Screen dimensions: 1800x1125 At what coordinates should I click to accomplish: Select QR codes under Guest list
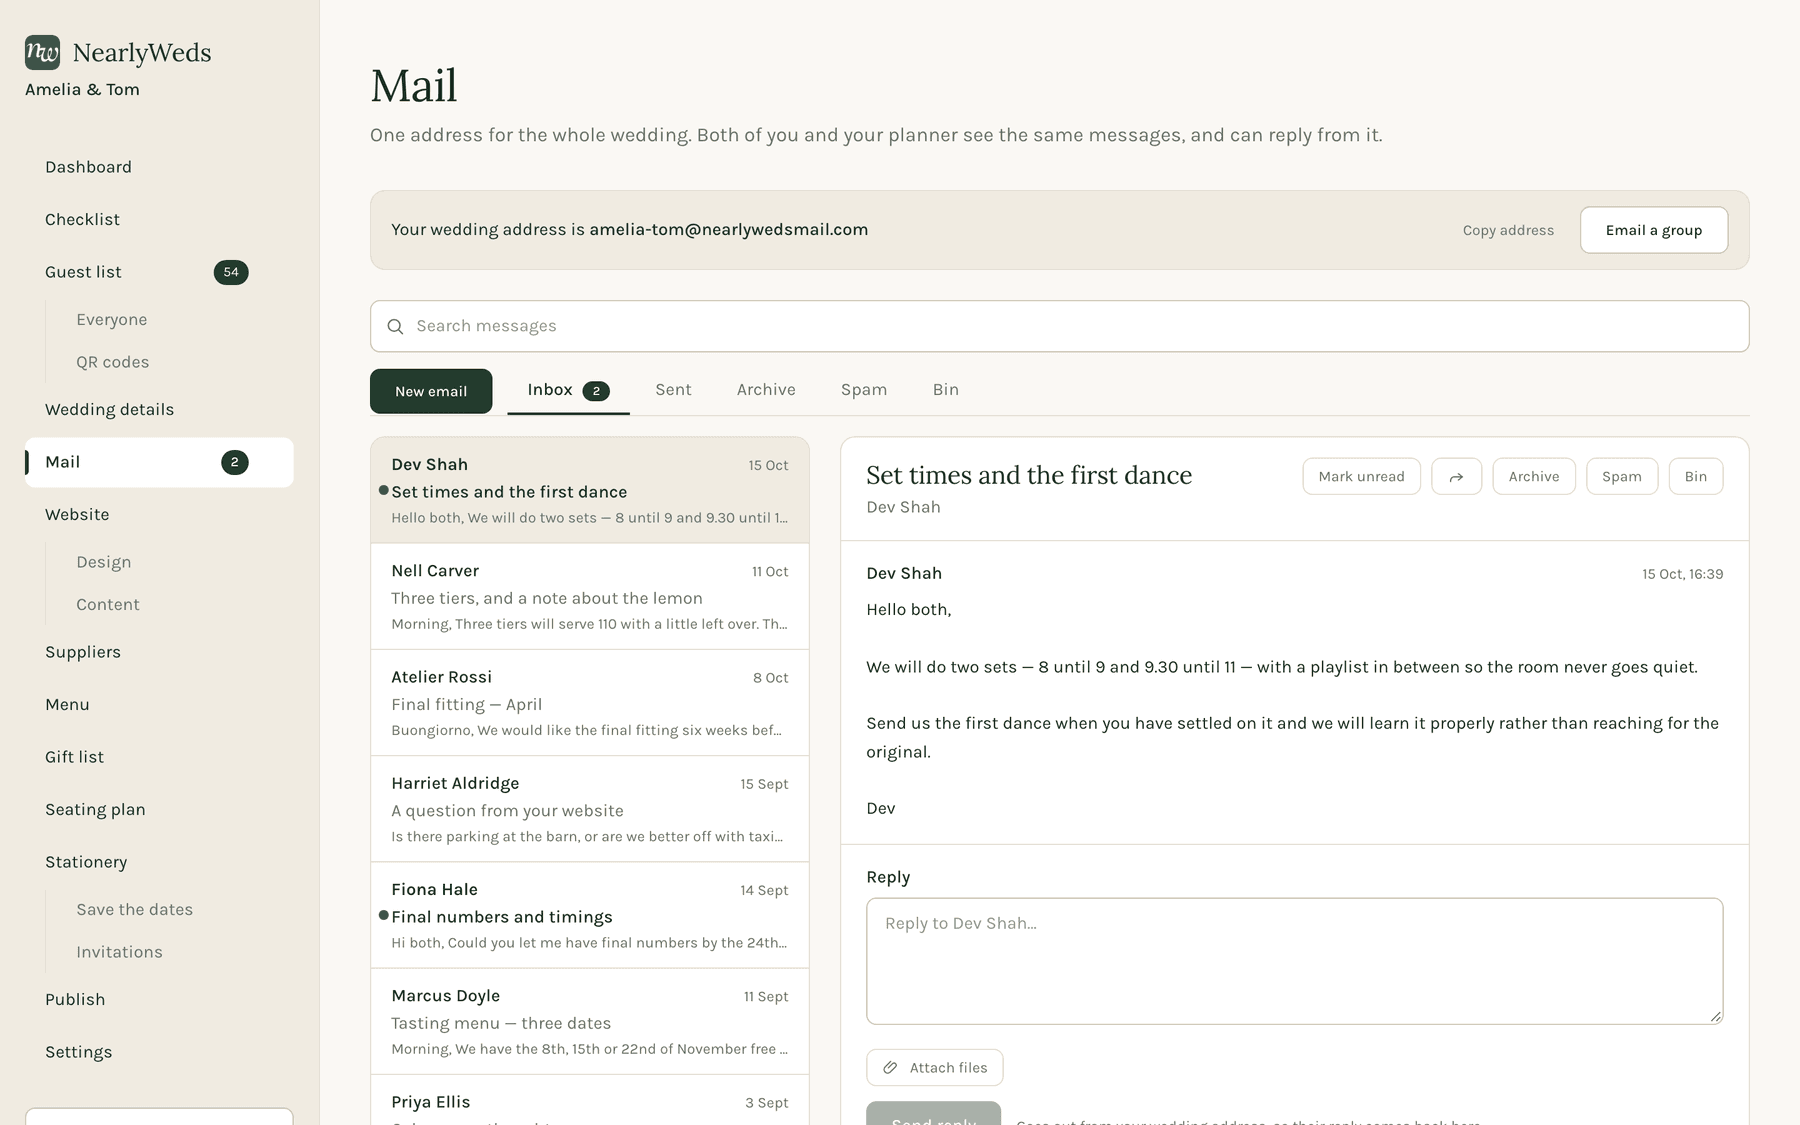point(113,362)
